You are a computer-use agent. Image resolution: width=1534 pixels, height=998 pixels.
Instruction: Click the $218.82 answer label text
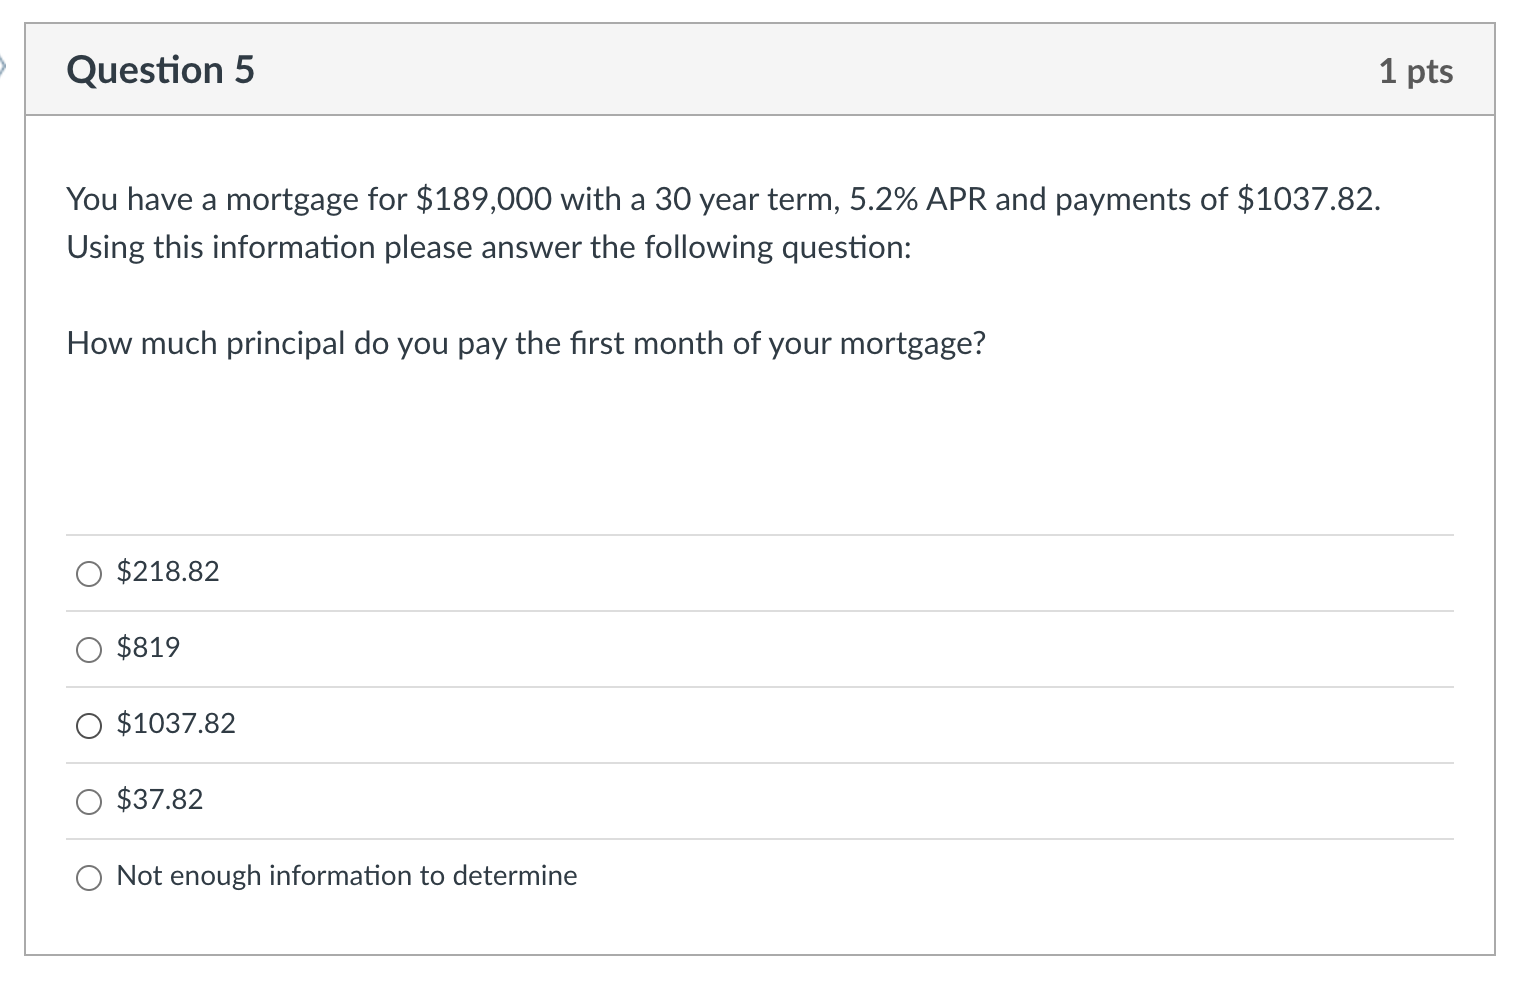click(x=168, y=572)
